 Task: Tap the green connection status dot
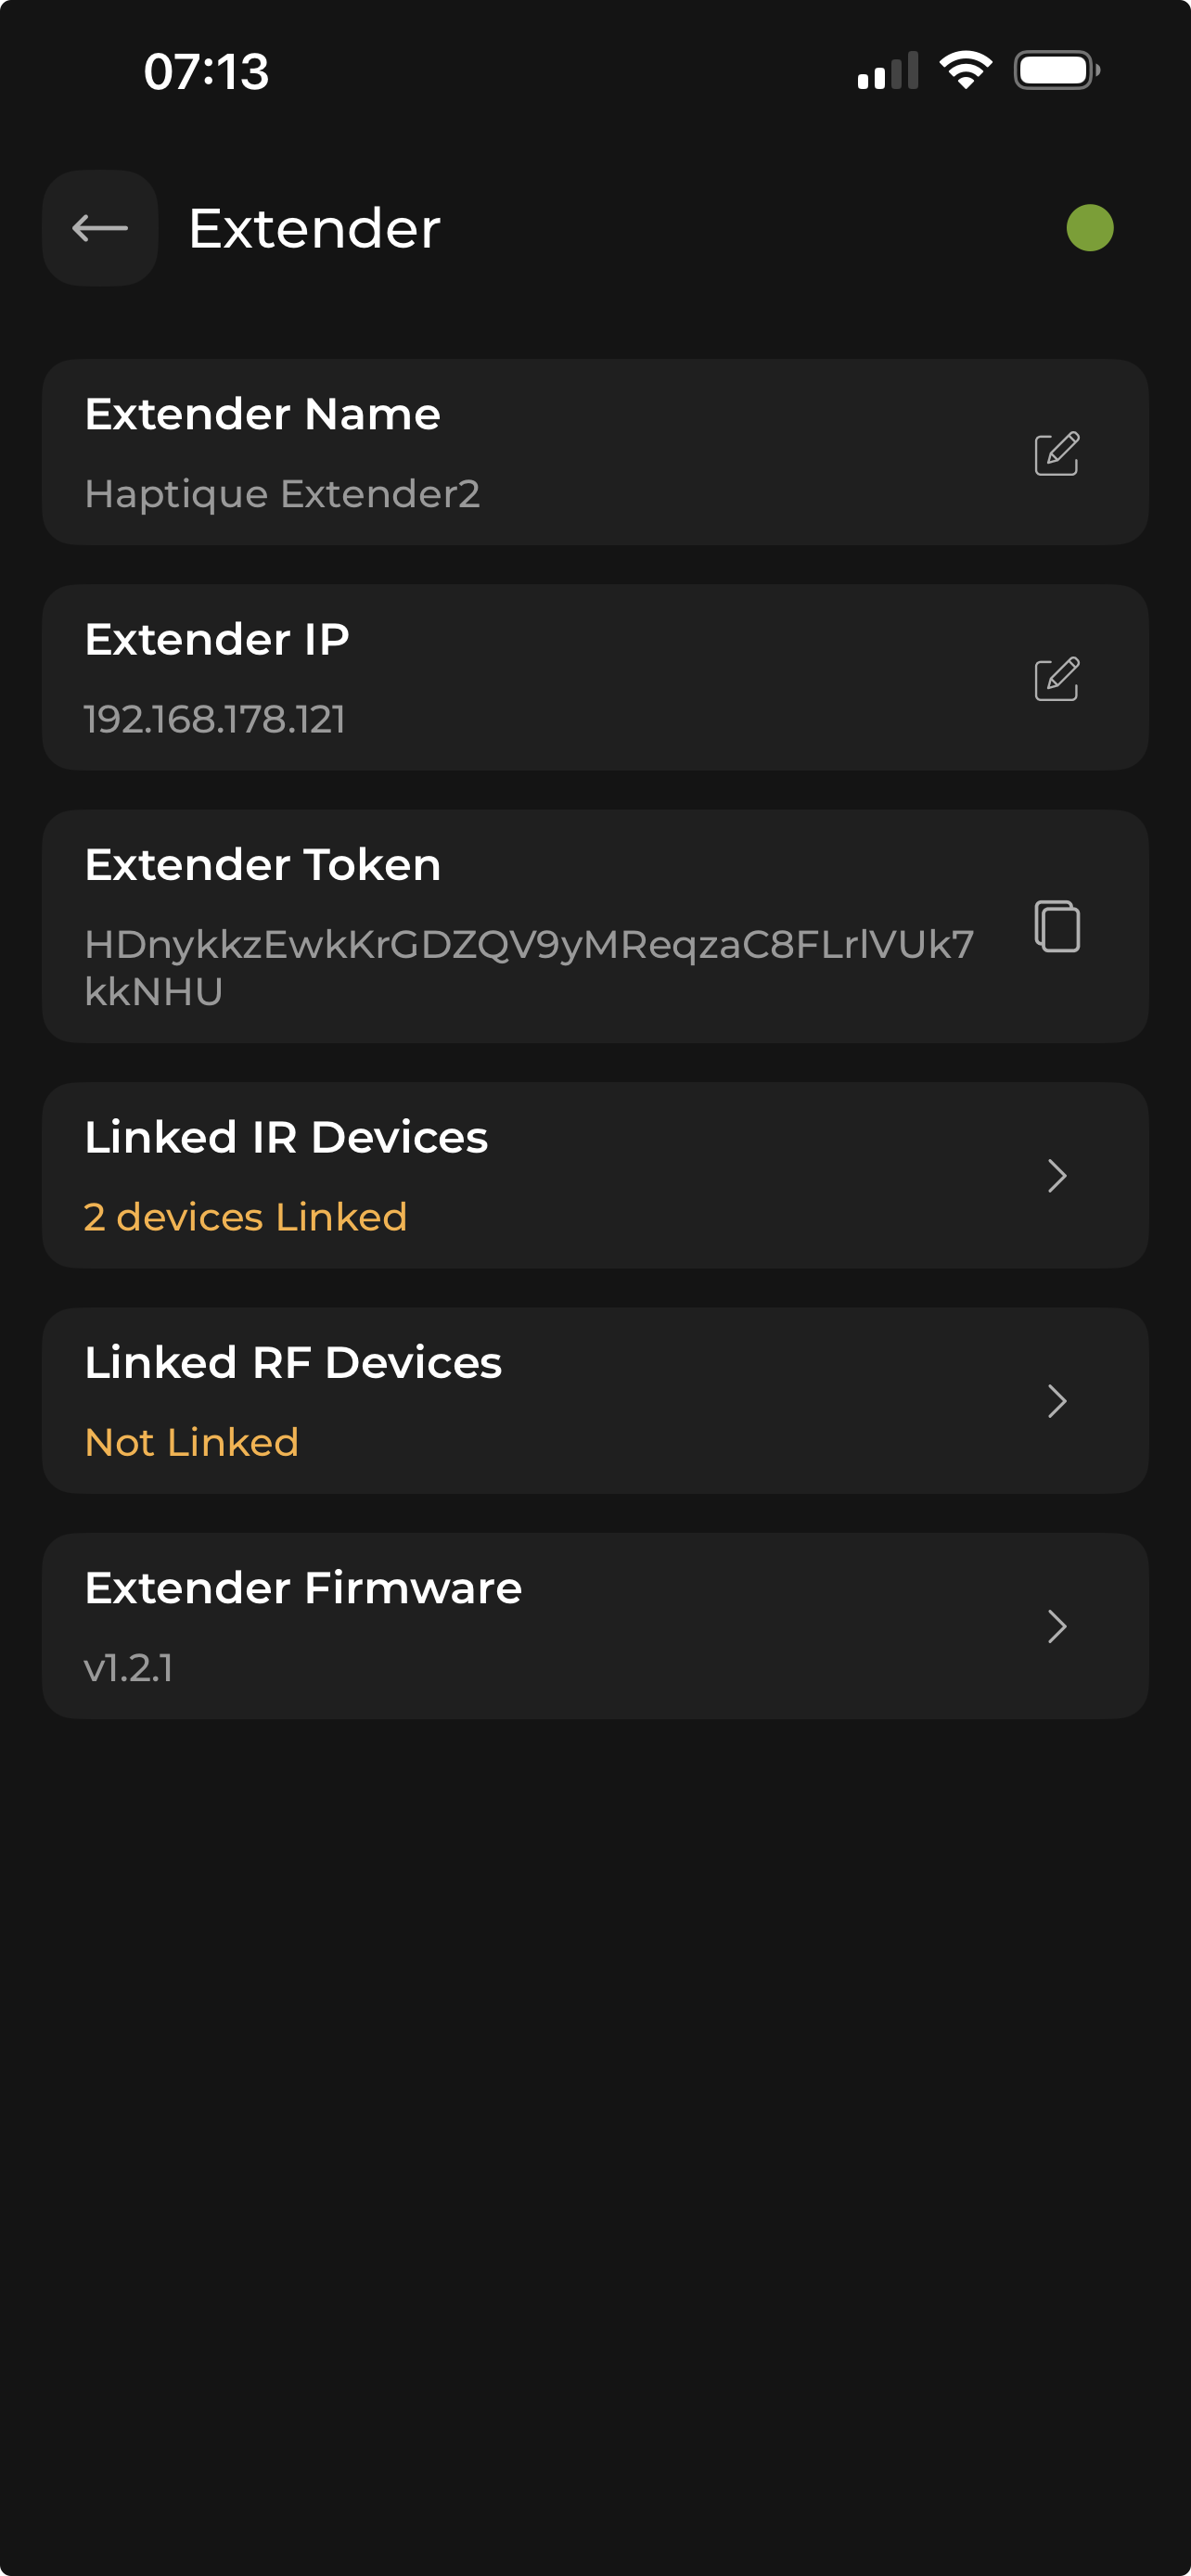pyautogui.click(x=1089, y=228)
